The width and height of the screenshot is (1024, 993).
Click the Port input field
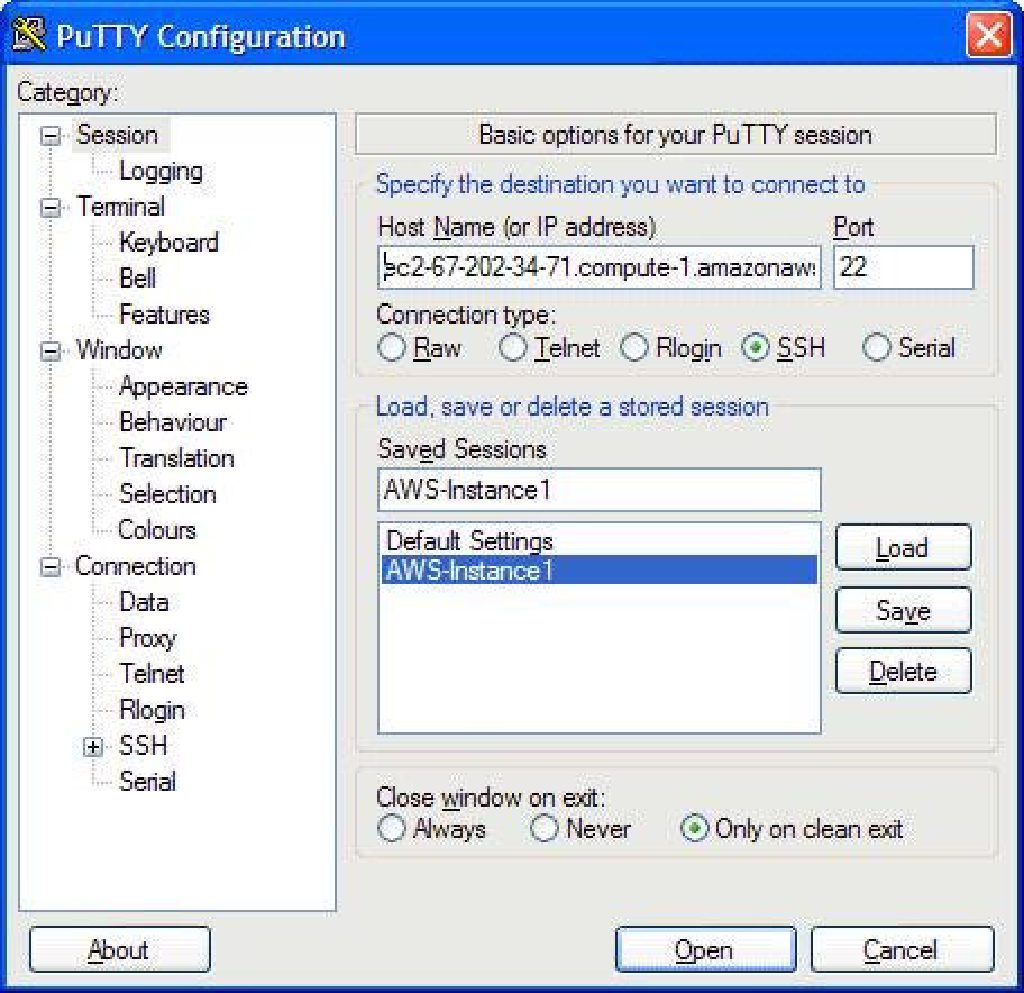pos(903,267)
